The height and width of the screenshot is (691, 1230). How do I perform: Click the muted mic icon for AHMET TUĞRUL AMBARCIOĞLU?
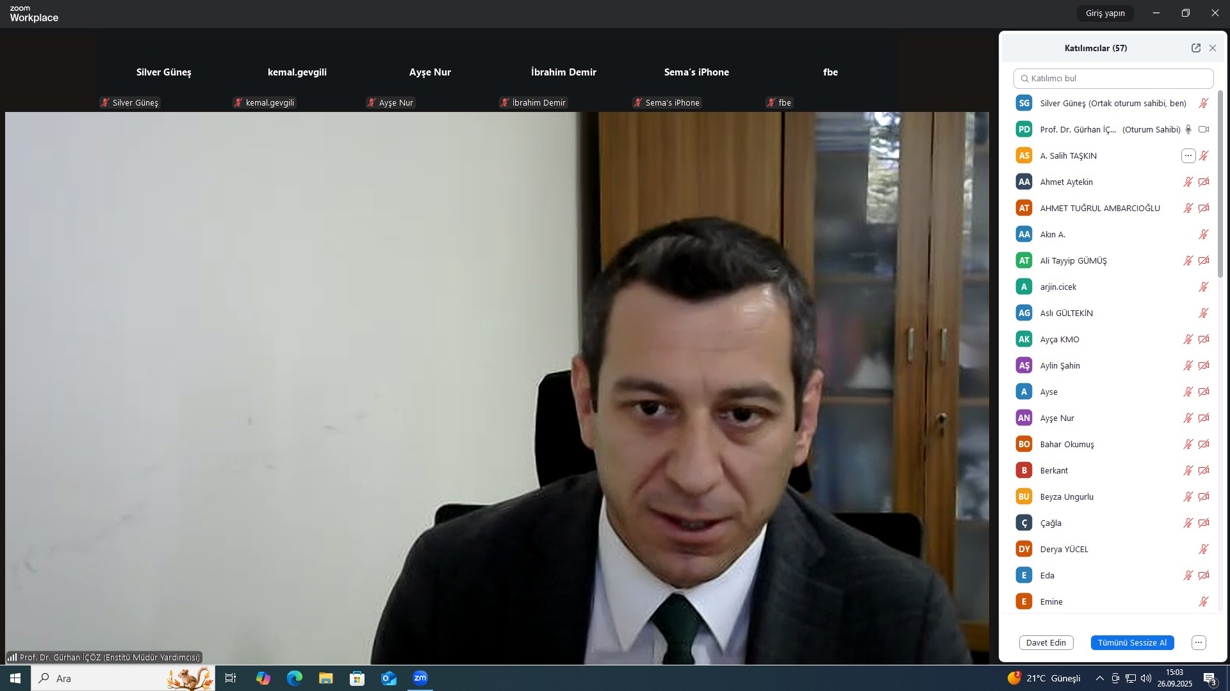click(1188, 208)
